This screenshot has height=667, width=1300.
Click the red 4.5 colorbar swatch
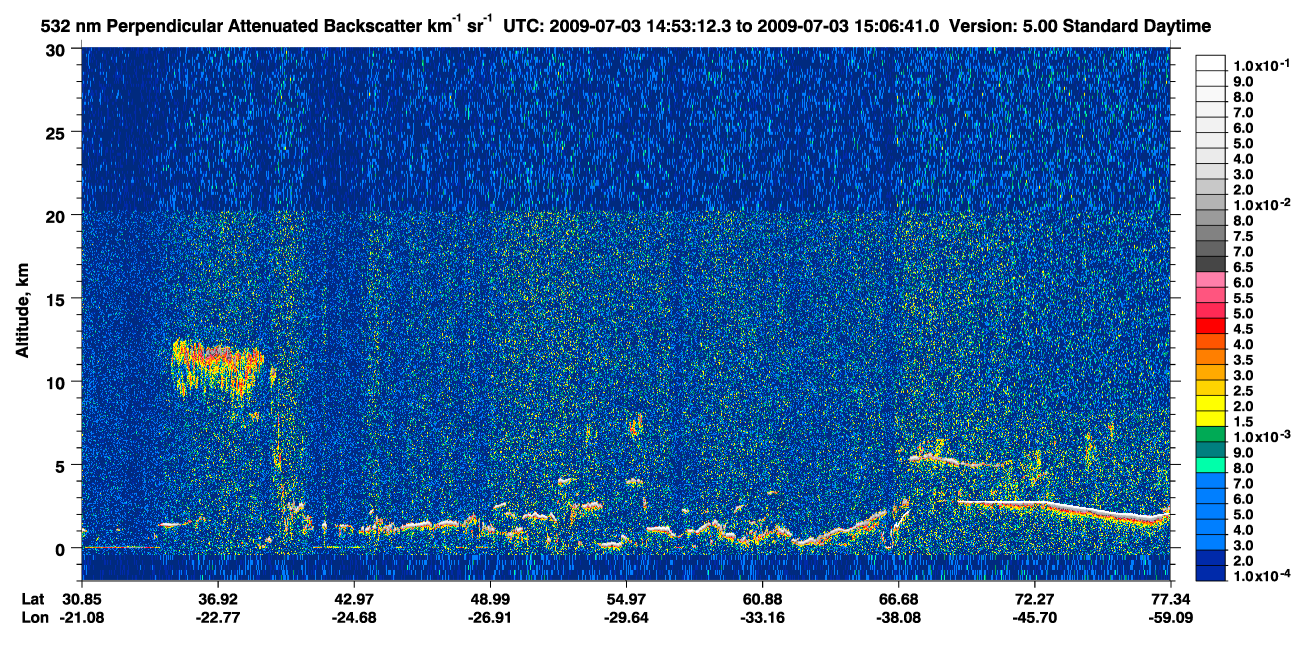point(1210,327)
